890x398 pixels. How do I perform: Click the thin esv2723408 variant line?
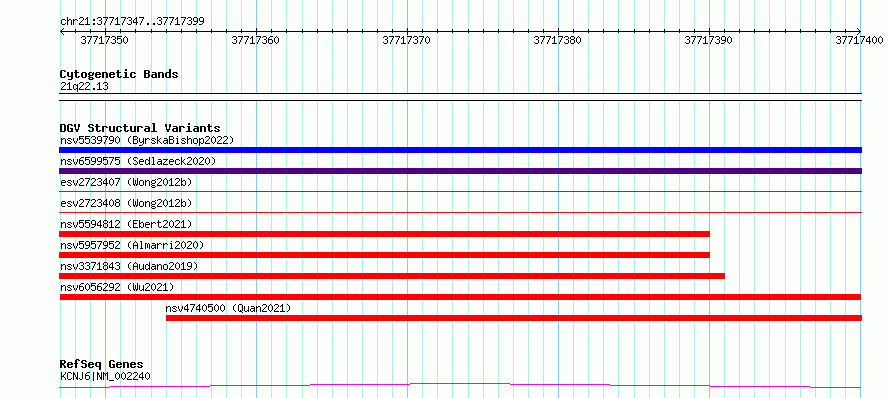pyautogui.click(x=460, y=213)
